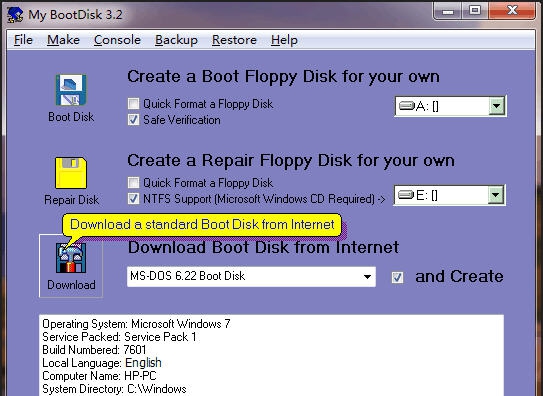Open the Backup menu
543x396 pixels.
tap(176, 40)
